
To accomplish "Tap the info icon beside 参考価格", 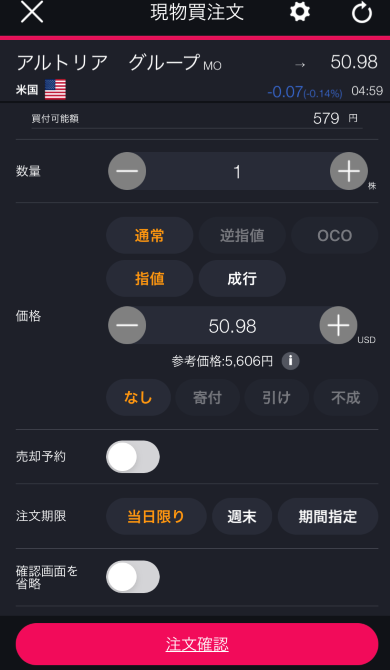I will pos(290,361).
